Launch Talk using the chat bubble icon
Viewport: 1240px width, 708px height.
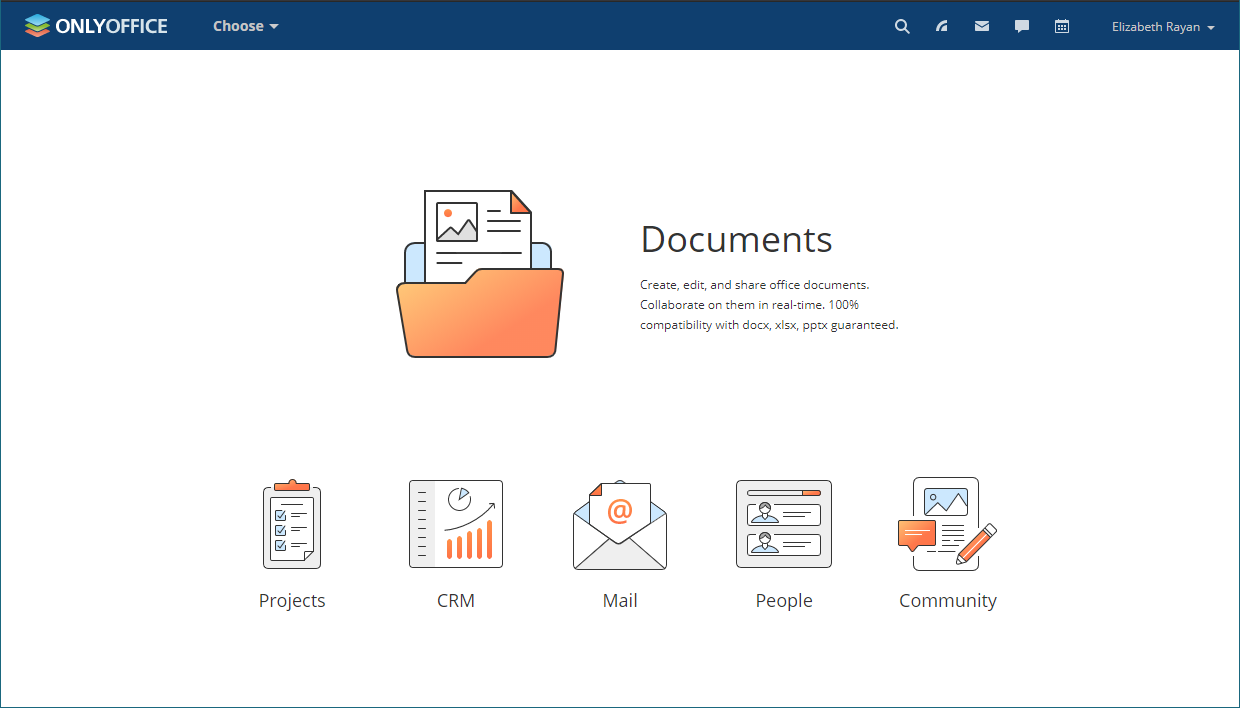[1021, 26]
